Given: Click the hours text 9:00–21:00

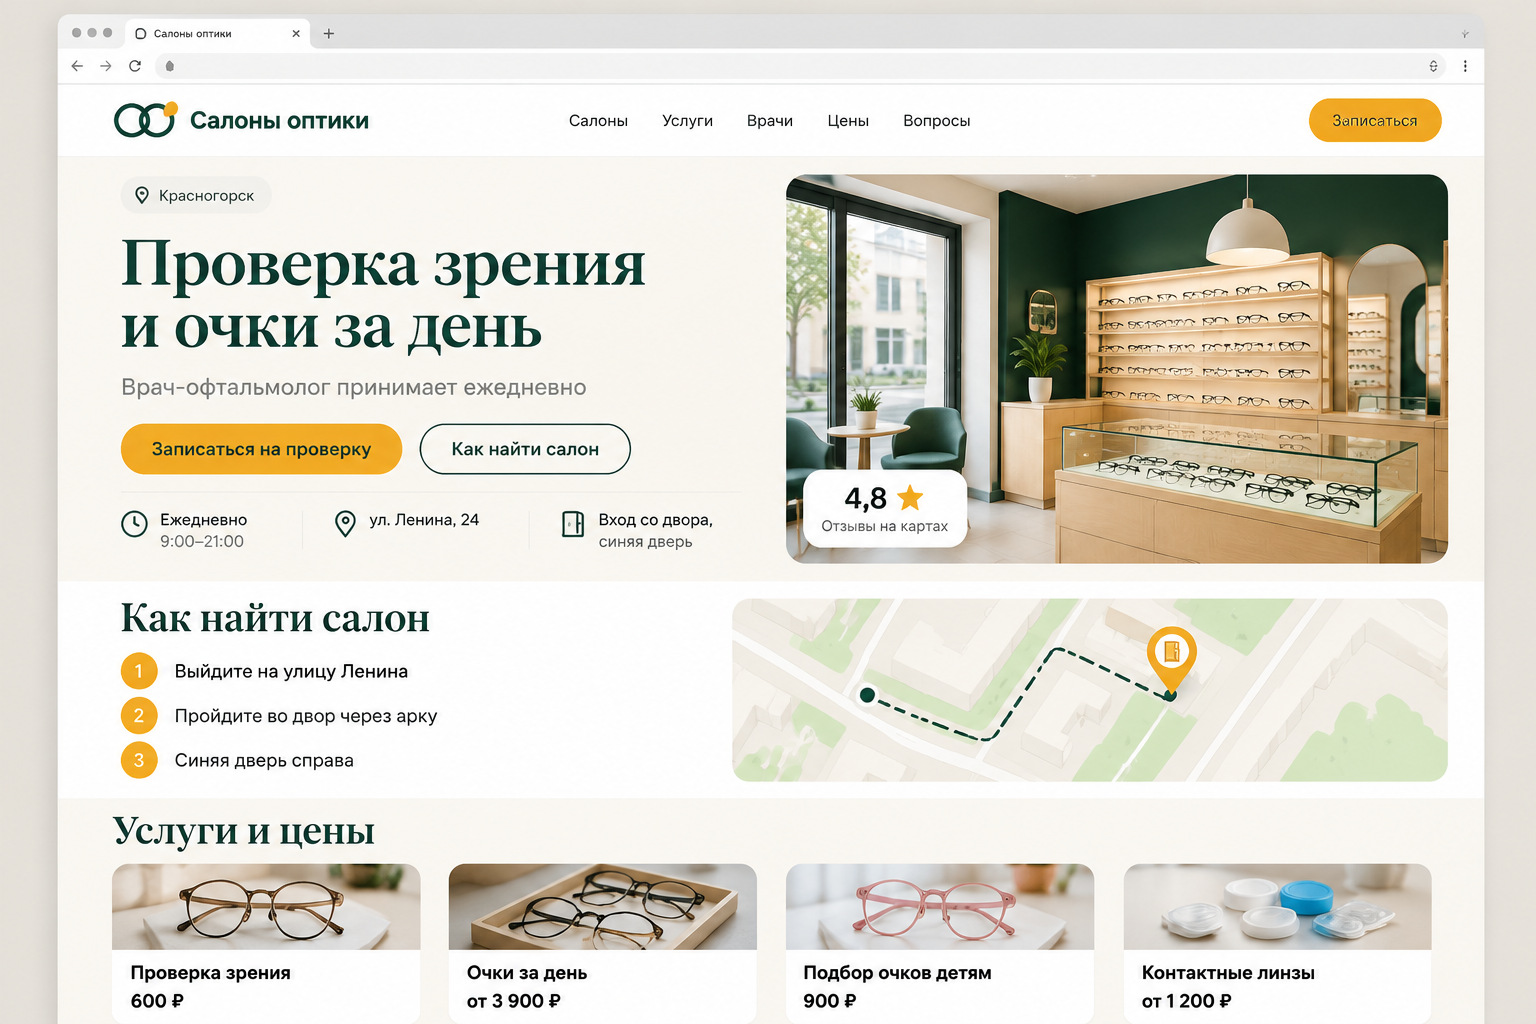Looking at the screenshot, I should tap(202, 541).
